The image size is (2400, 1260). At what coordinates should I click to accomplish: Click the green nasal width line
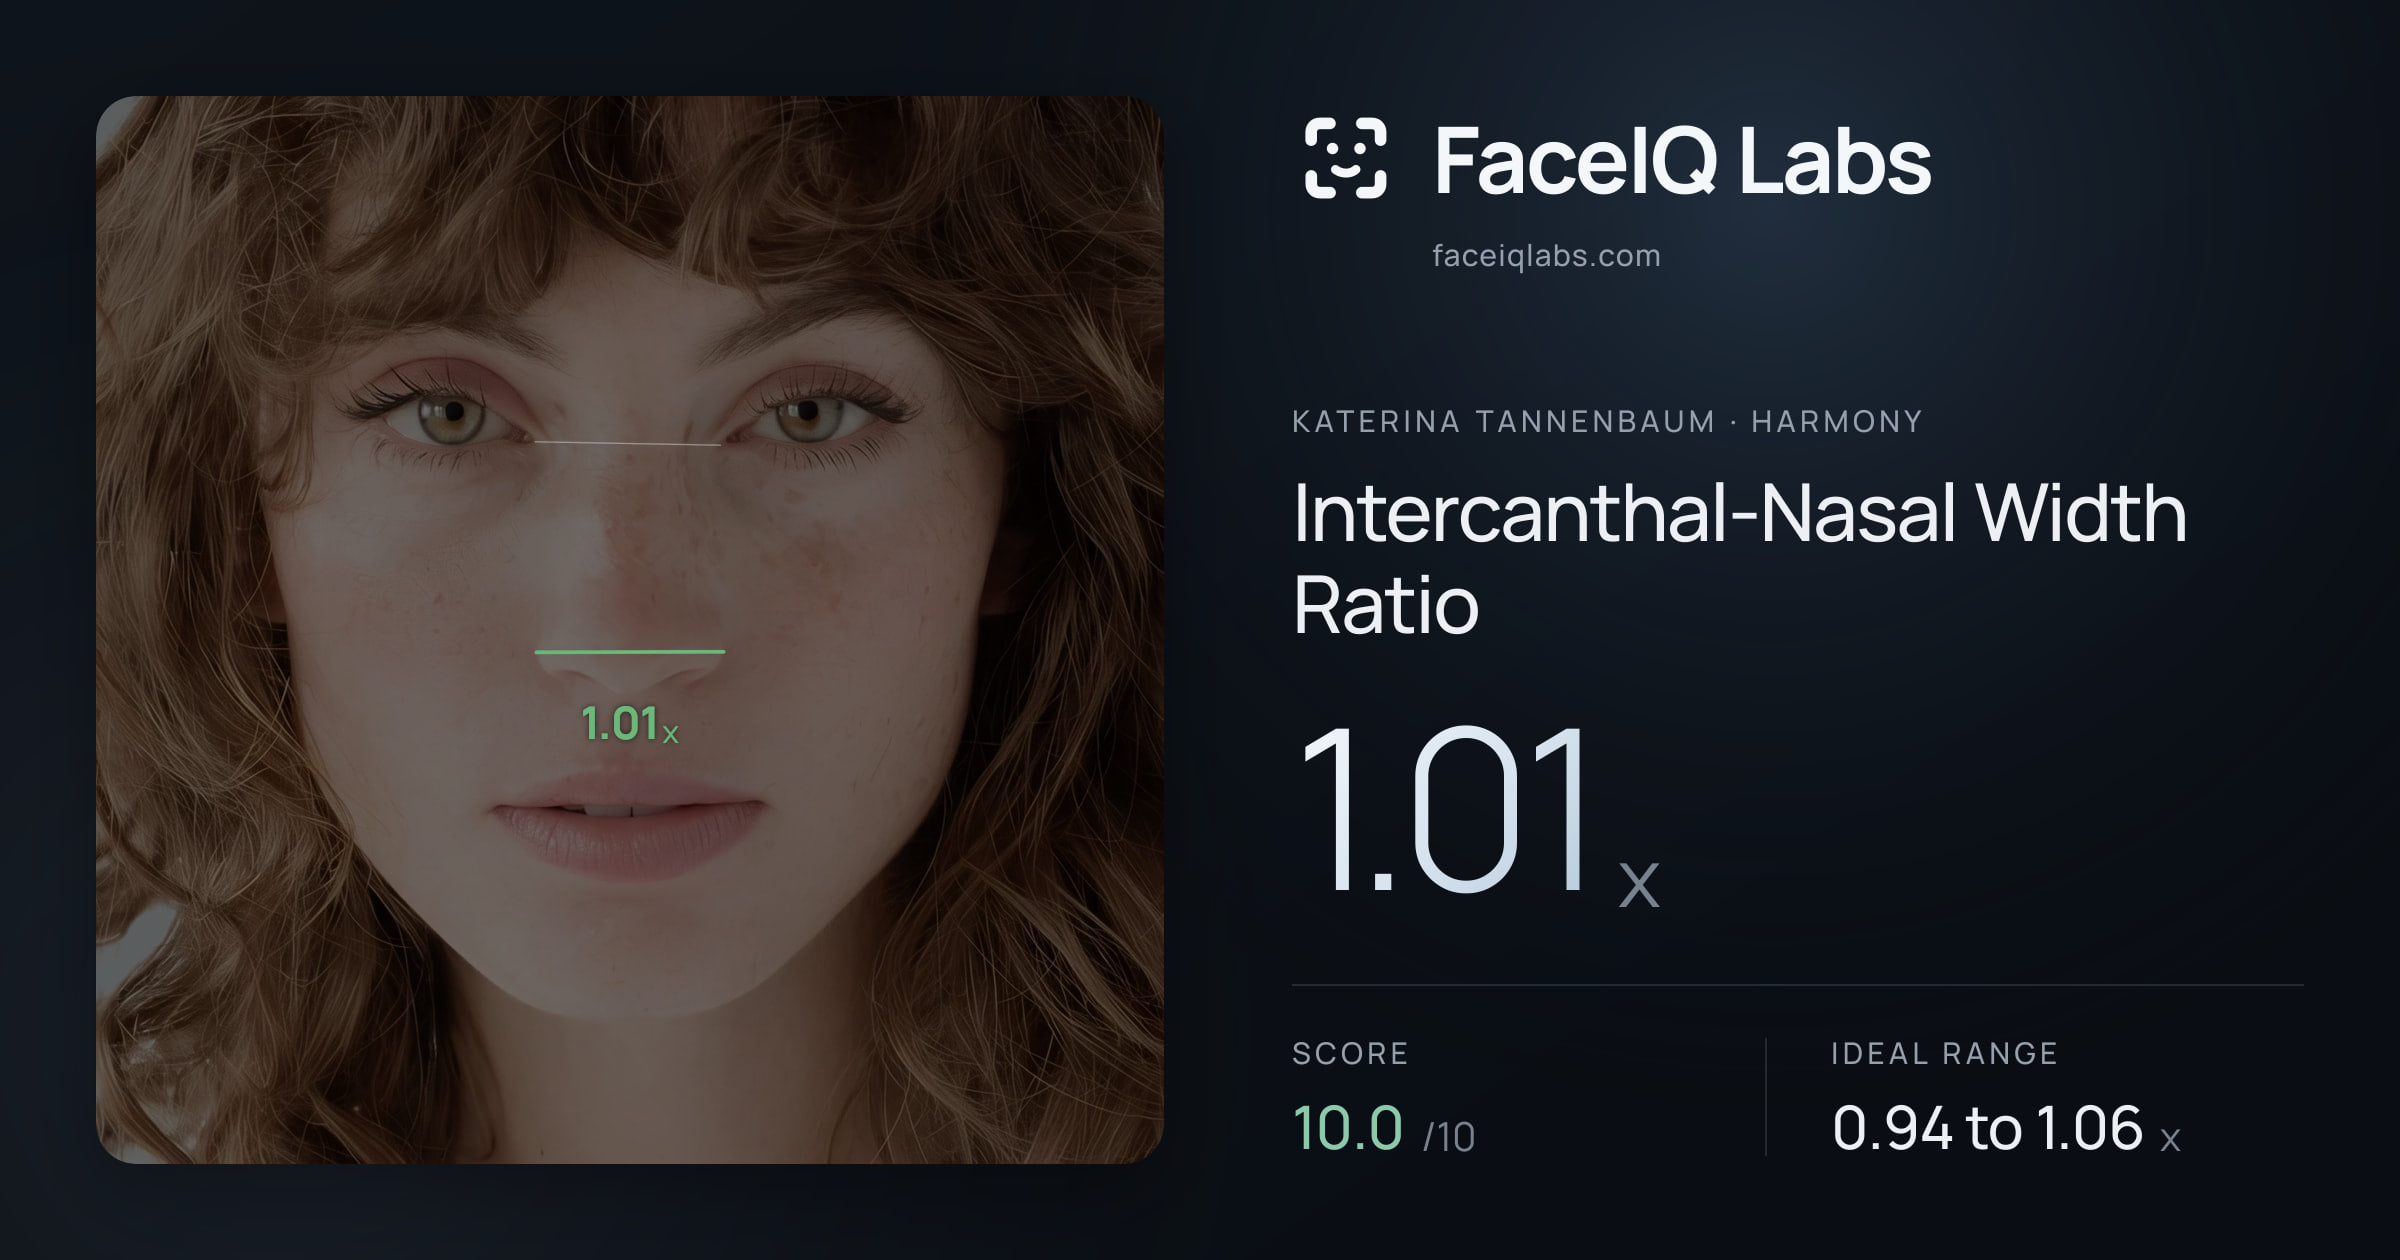(x=630, y=652)
